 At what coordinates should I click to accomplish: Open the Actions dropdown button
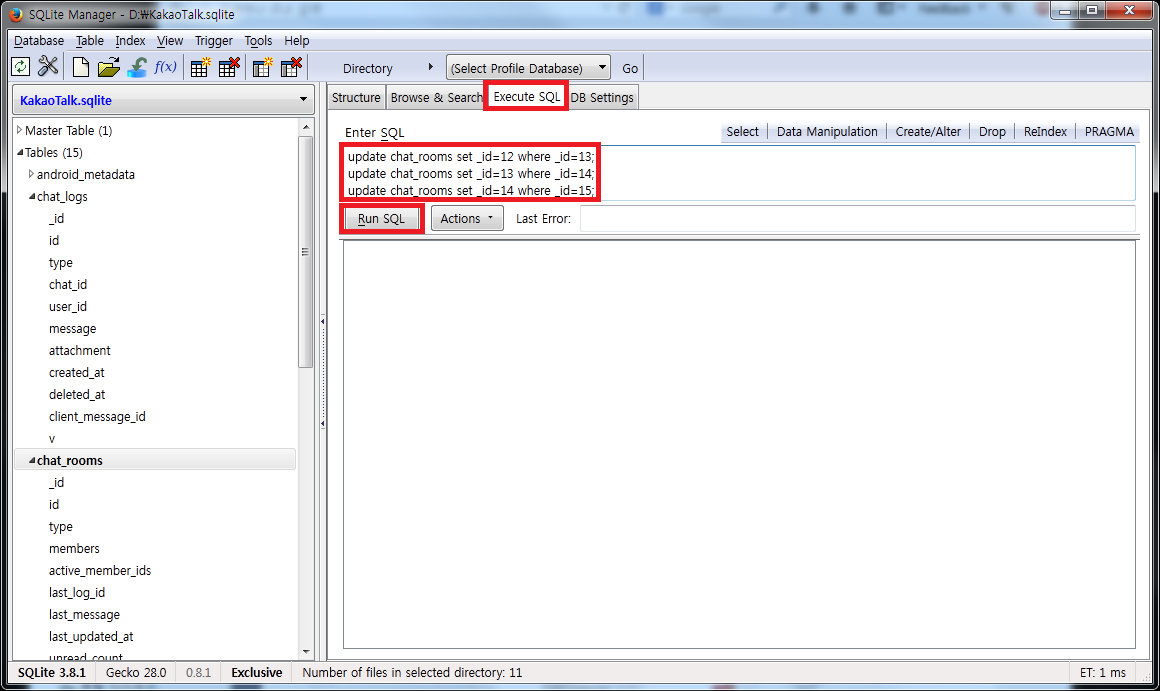pyautogui.click(x=467, y=219)
